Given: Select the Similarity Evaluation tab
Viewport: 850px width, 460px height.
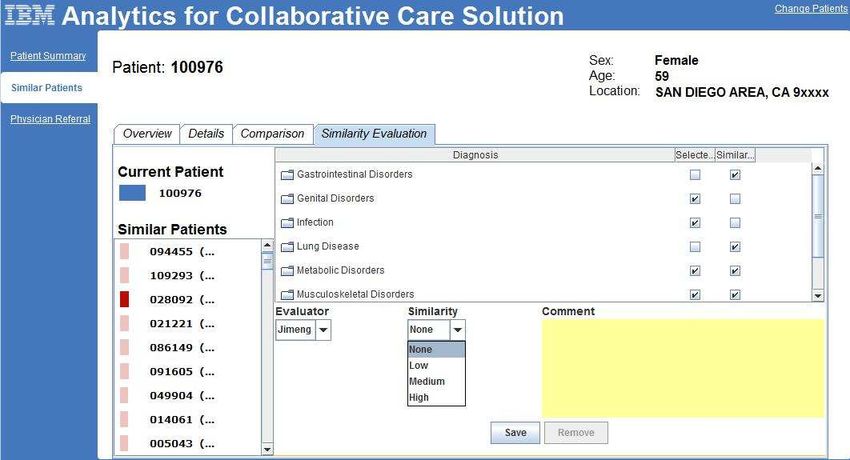Looking at the screenshot, I should [374, 134].
